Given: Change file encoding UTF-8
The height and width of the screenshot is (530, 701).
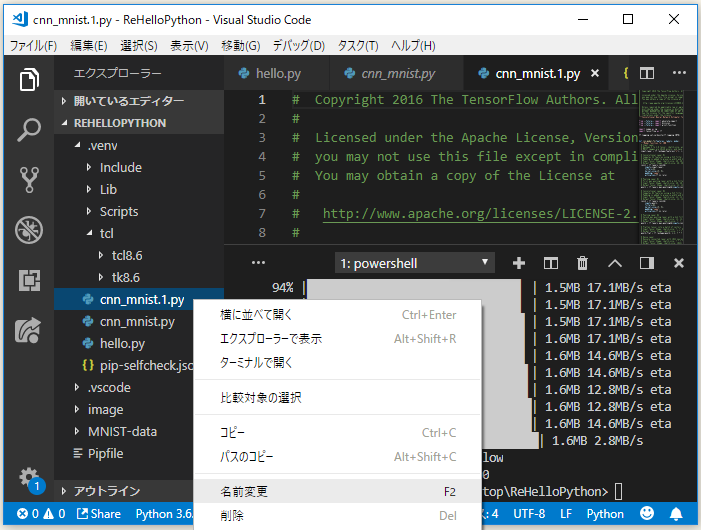Looking at the screenshot, I should [x=529, y=514].
